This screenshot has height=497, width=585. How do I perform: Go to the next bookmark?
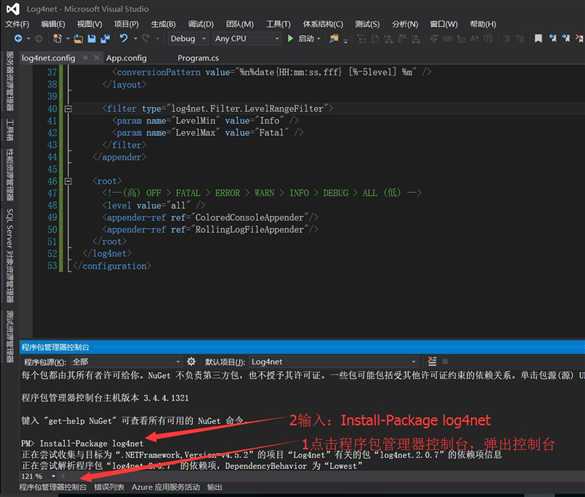tap(566, 38)
